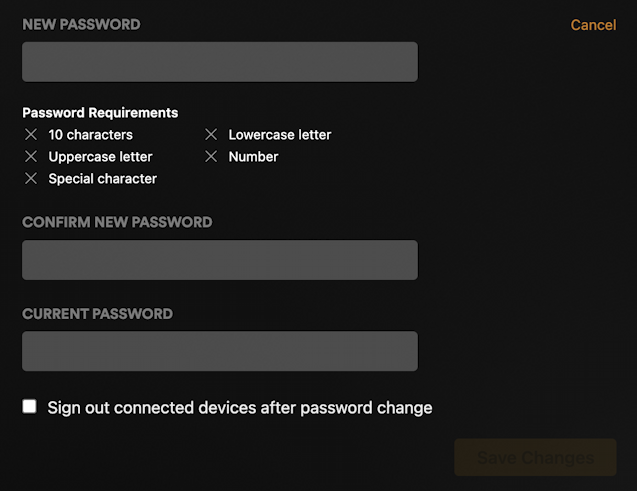
Task: Click the Lowercase letter requirement text
Action: coord(280,134)
